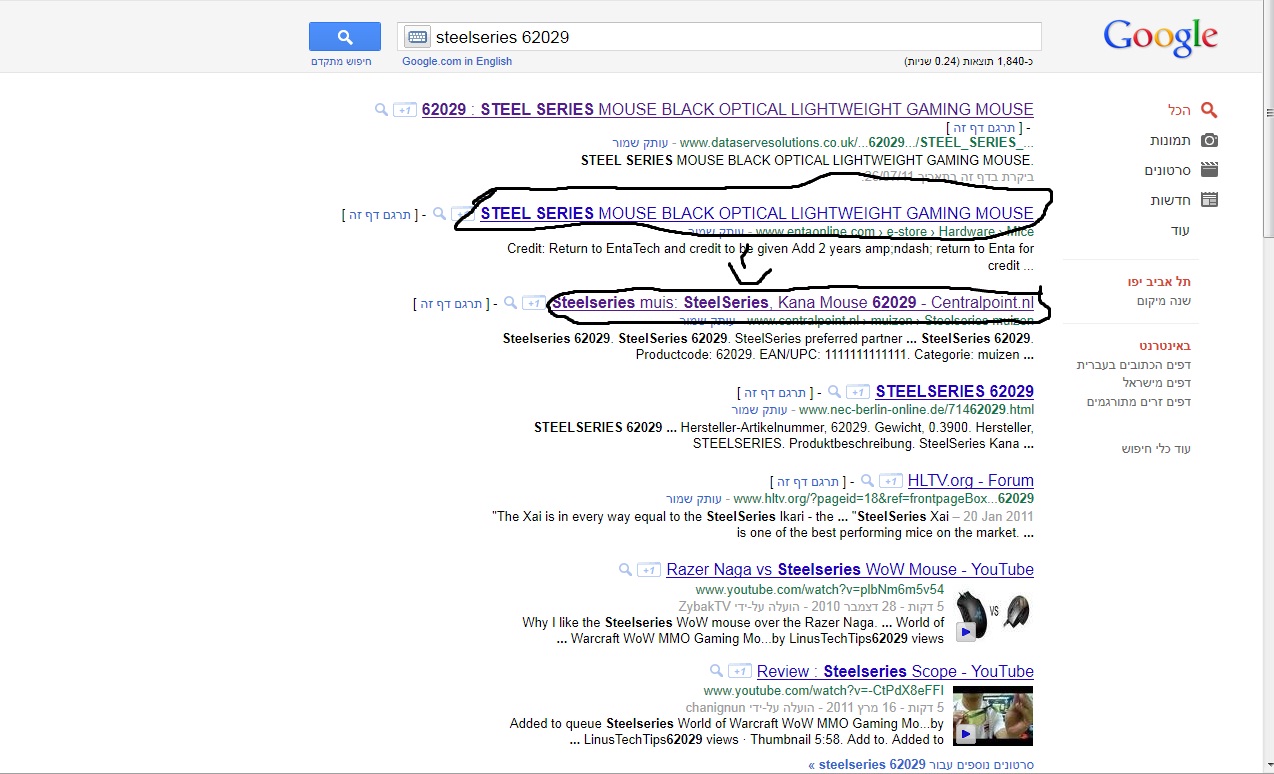Click the steelseries 62029 search input field
1274x774 pixels.
click(x=730, y=37)
